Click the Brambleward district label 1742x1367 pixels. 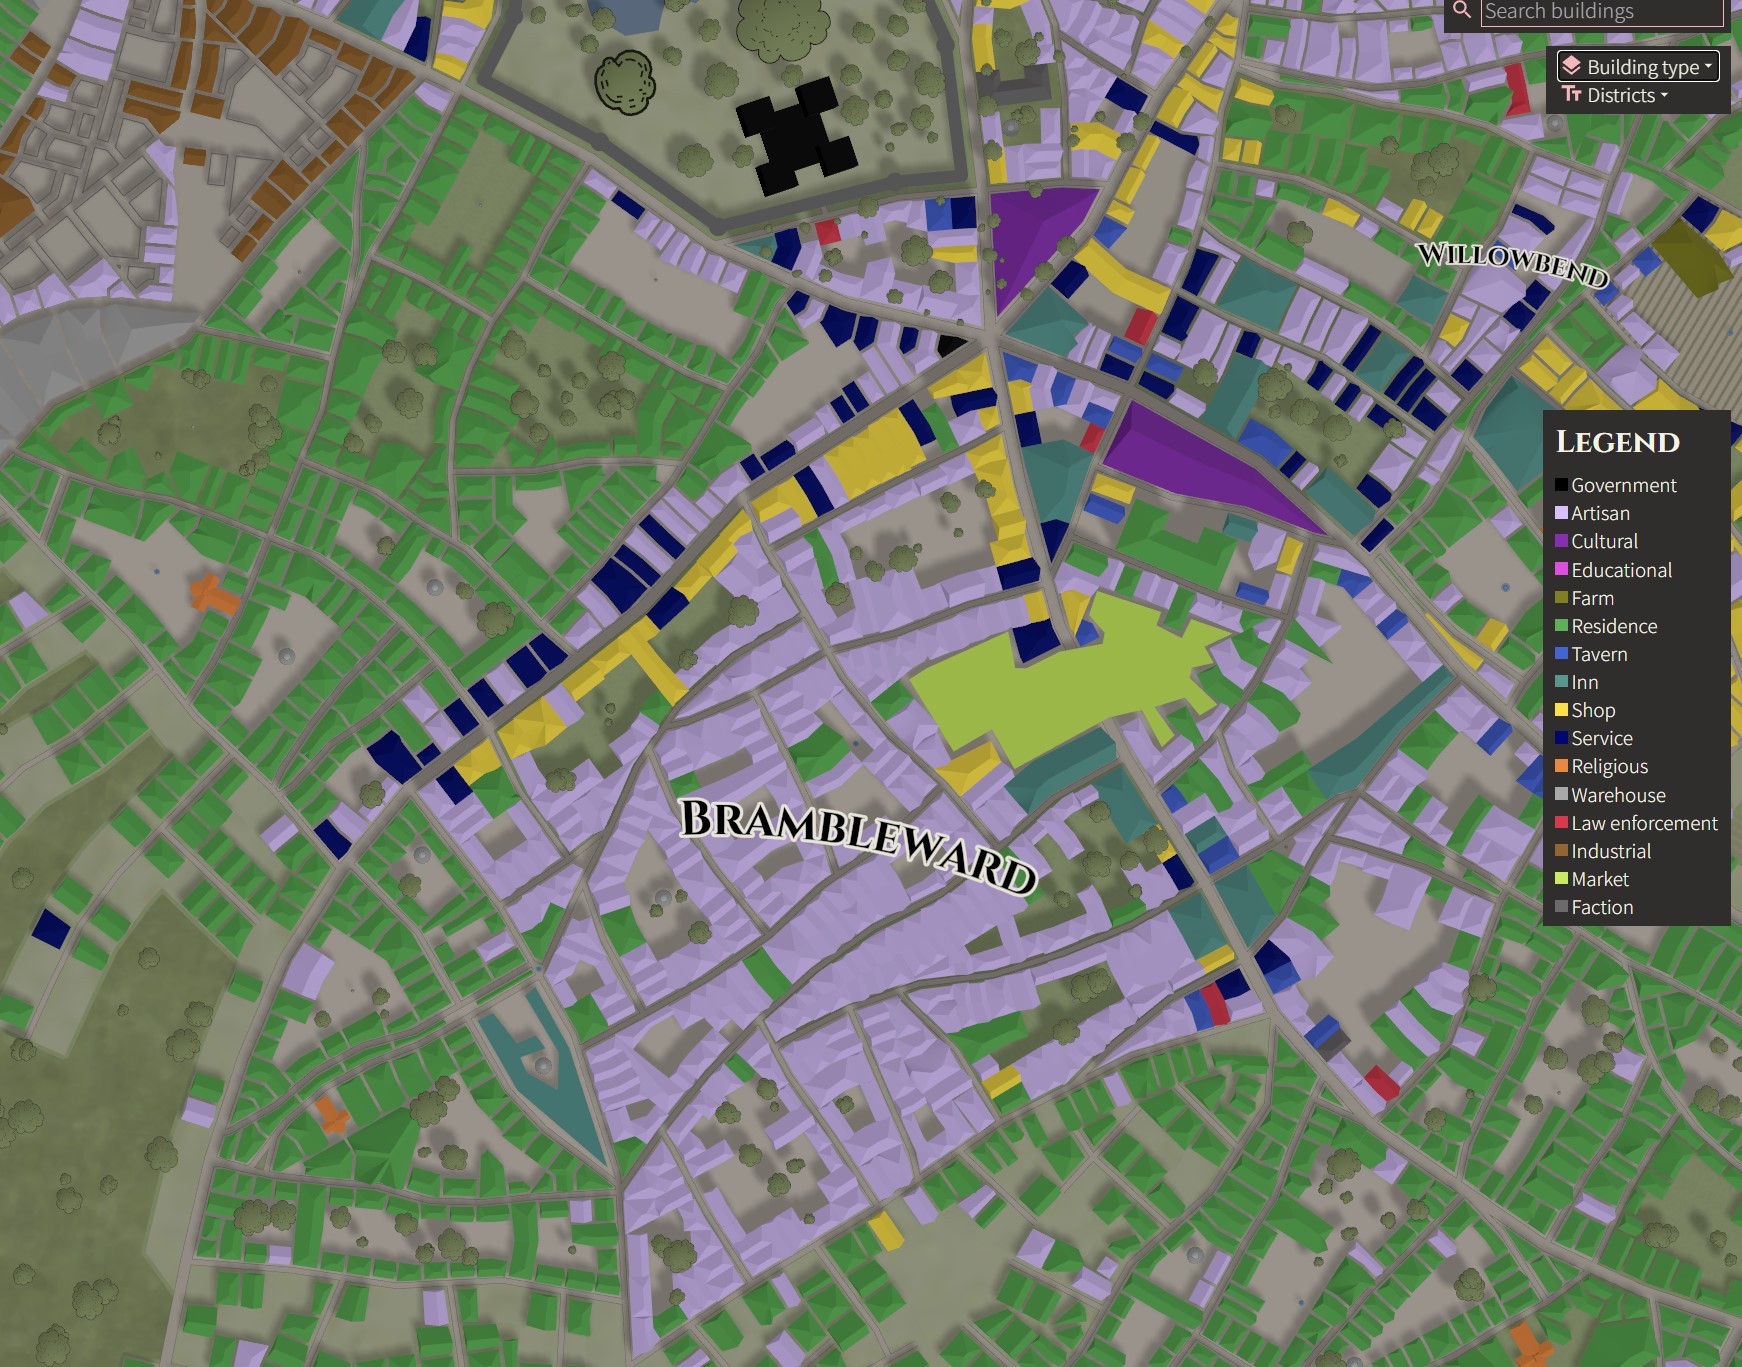pos(857,845)
